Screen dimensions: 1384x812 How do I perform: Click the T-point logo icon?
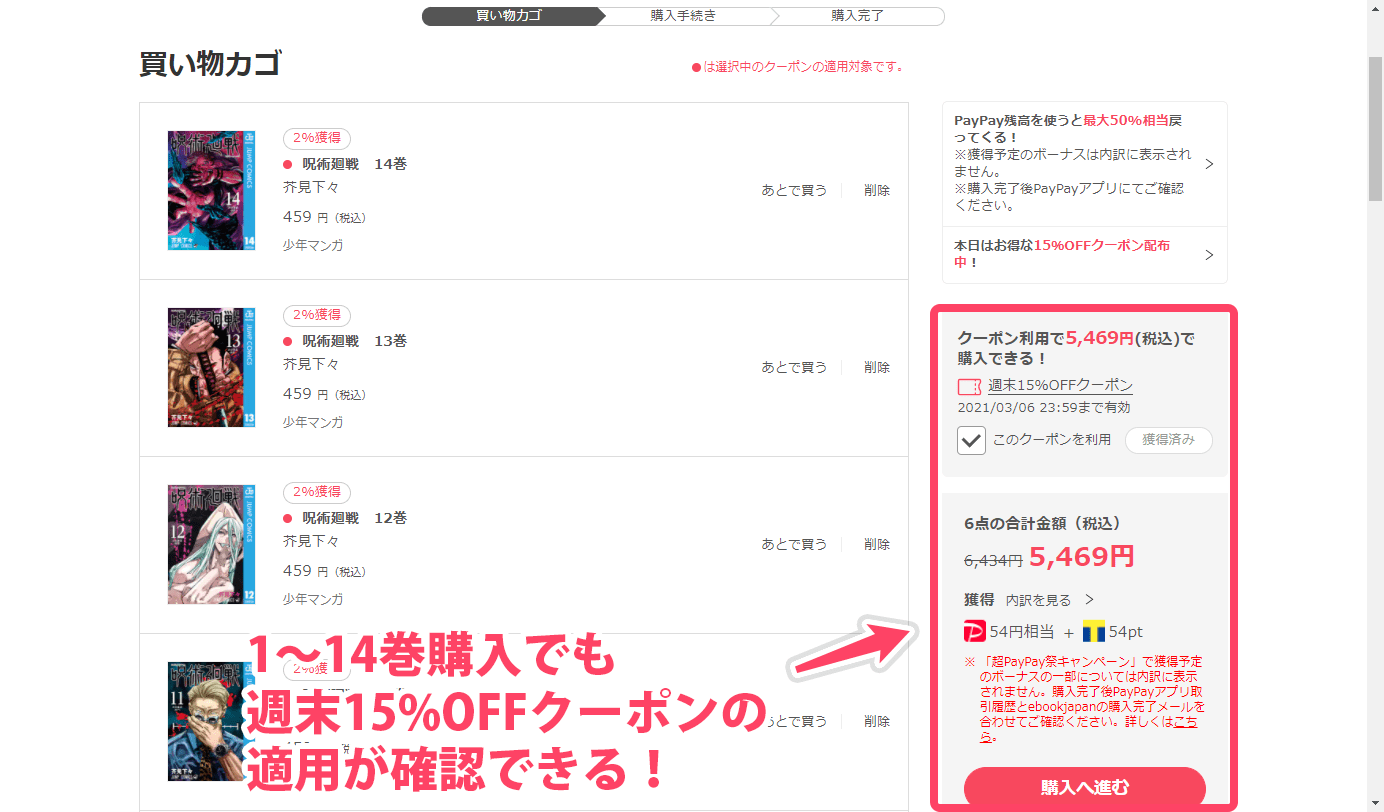[1094, 632]
